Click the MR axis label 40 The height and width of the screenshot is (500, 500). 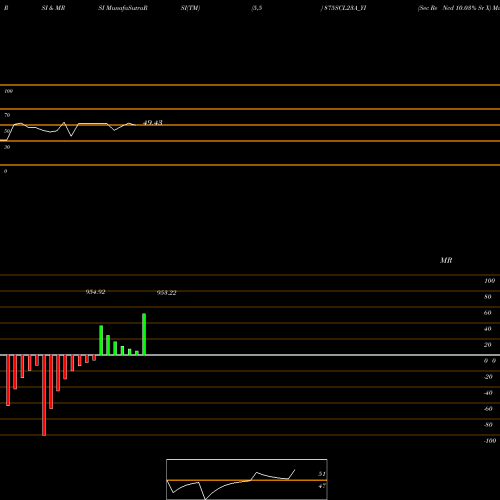(488, 329)
